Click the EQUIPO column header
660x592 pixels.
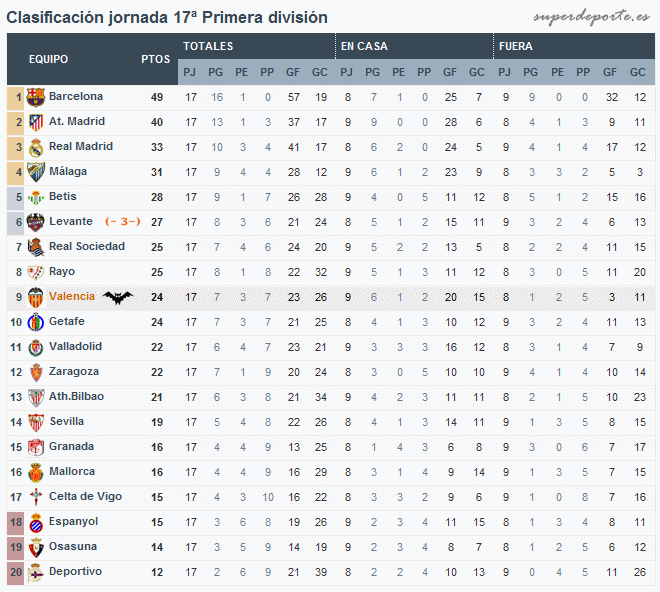48,59
